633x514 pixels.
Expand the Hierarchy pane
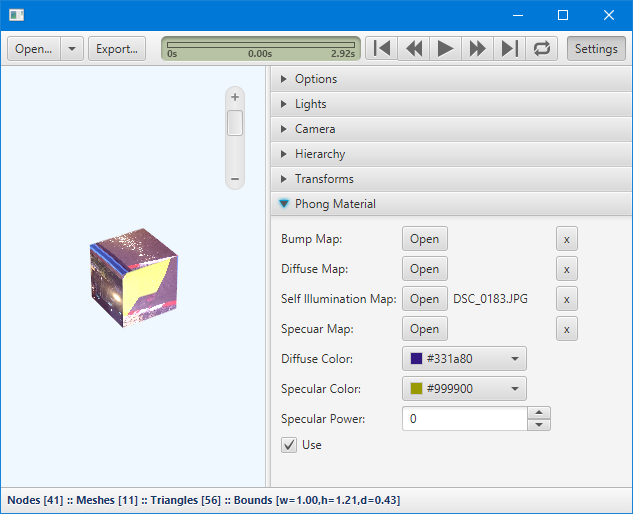click(451, 154)
